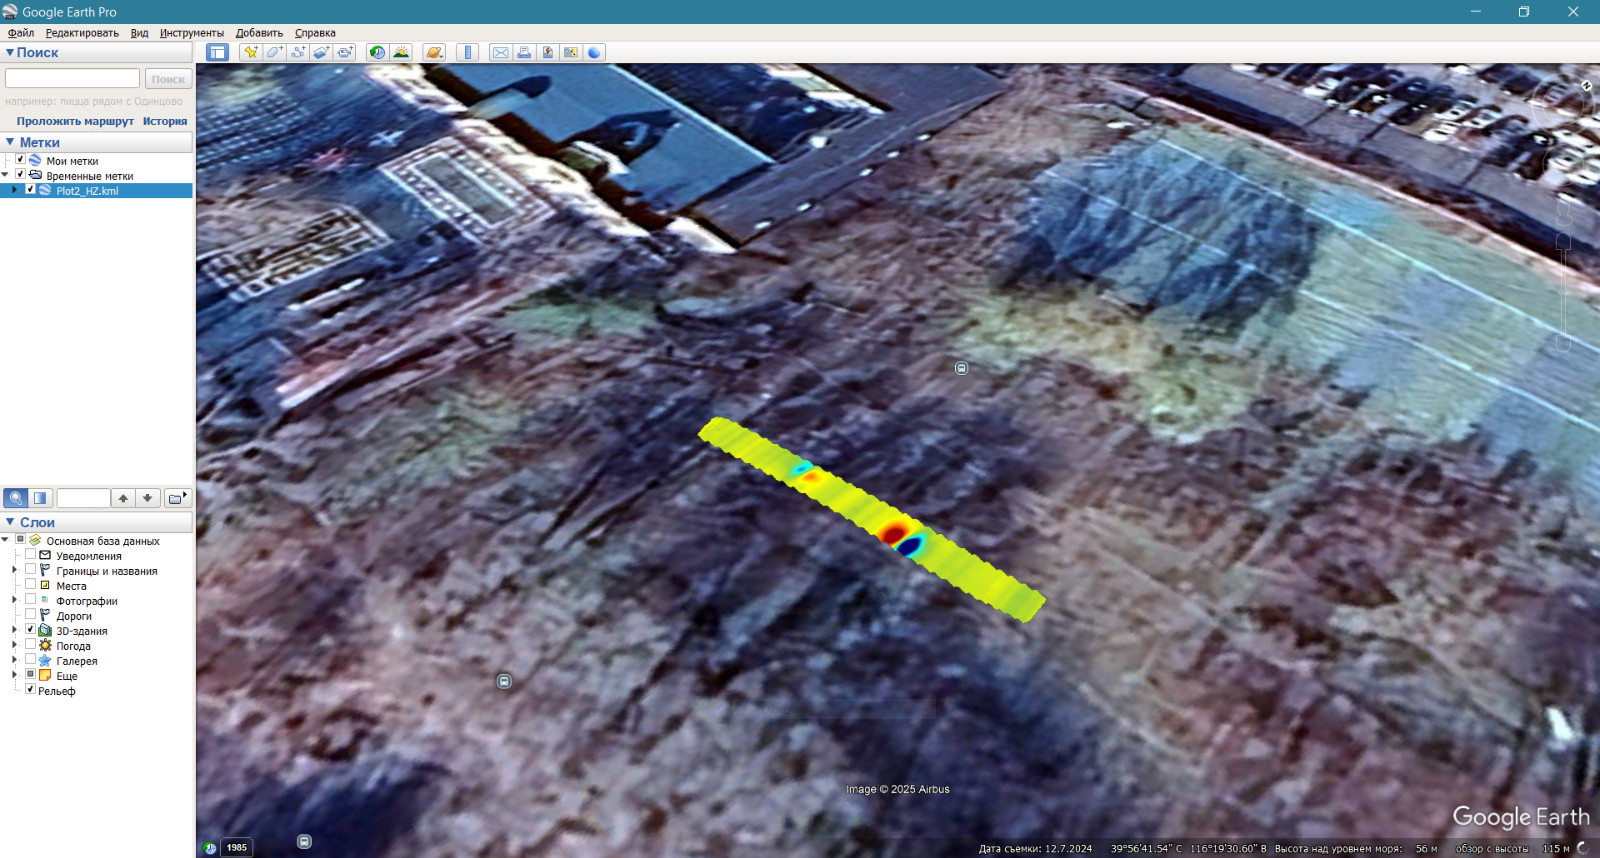Toggle visibility of Plot2_HZ.kml
Image resolution: width=1600 pixels, height=858 pixels.
[30, 189]
